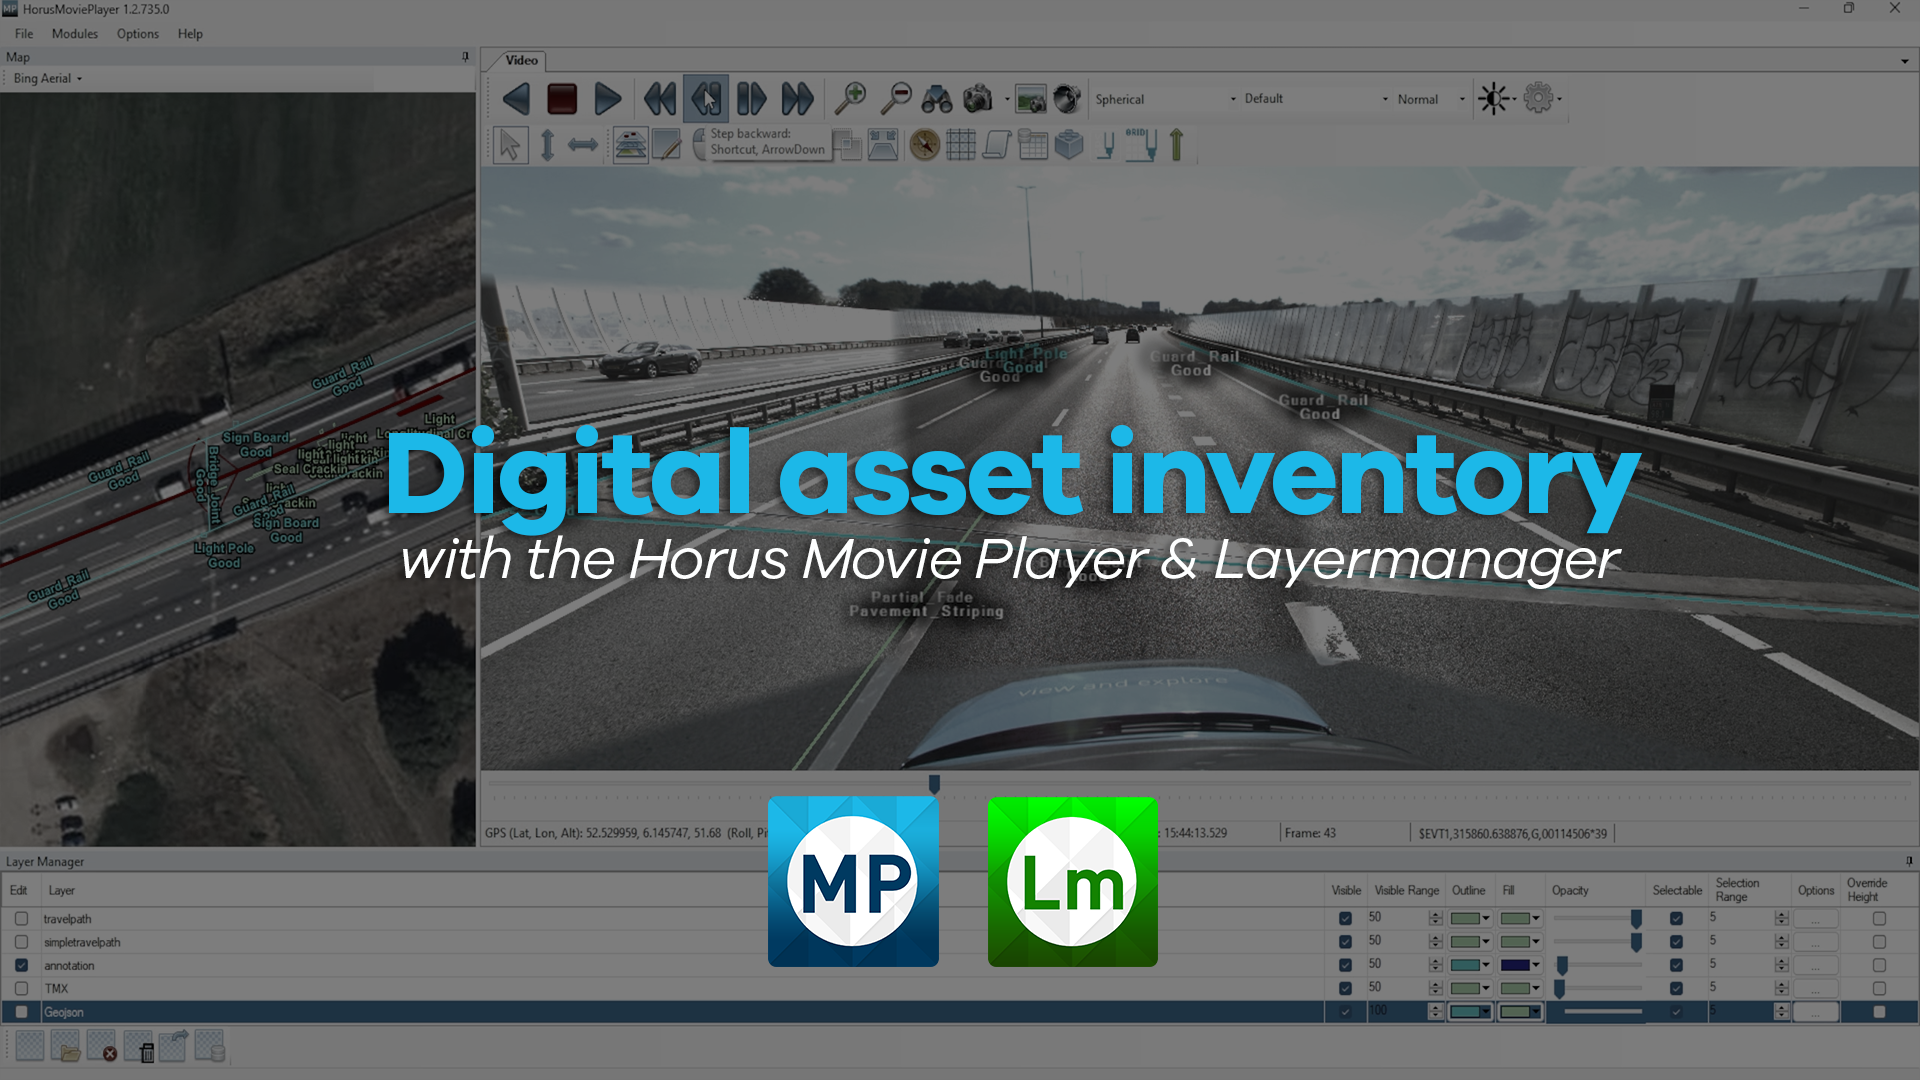This screenshot has height=1080, width=1920.
Task: Open the Spherical view mode dropdown
Action: click(1233, 99)
